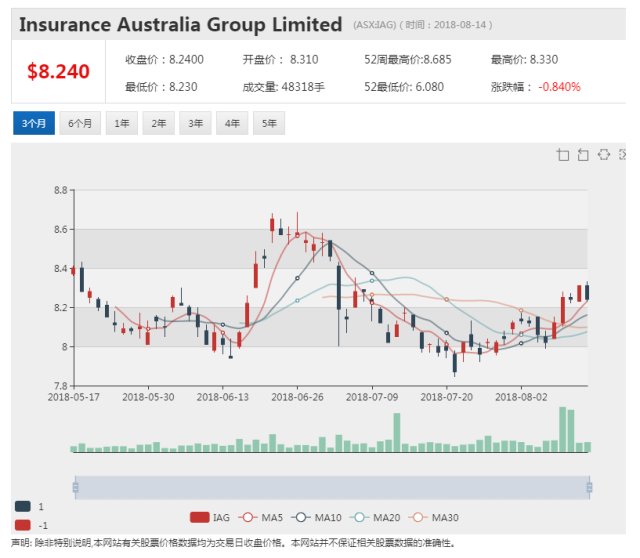Click the dark '1' visual map swatch
The image size is (640, 558).
(x=23, y=506)
